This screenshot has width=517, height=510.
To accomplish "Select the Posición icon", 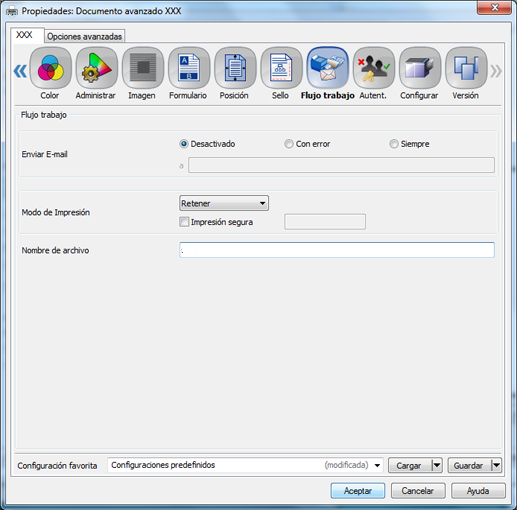I will pos(235,68).
